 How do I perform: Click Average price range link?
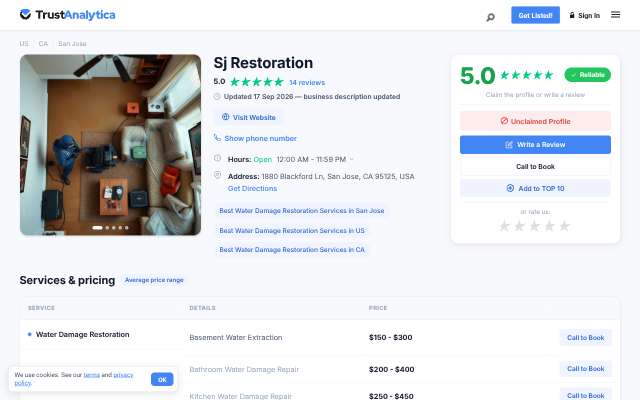tap(154, 280)
